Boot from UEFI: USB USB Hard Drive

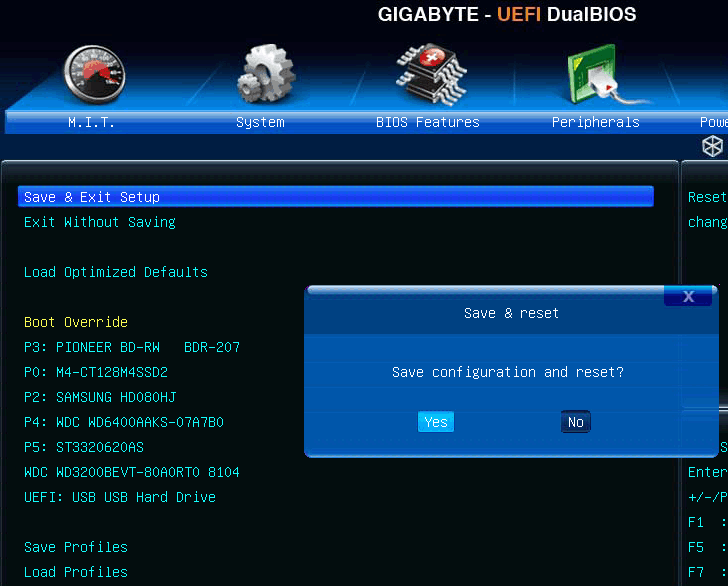click(x=120, y=497)
